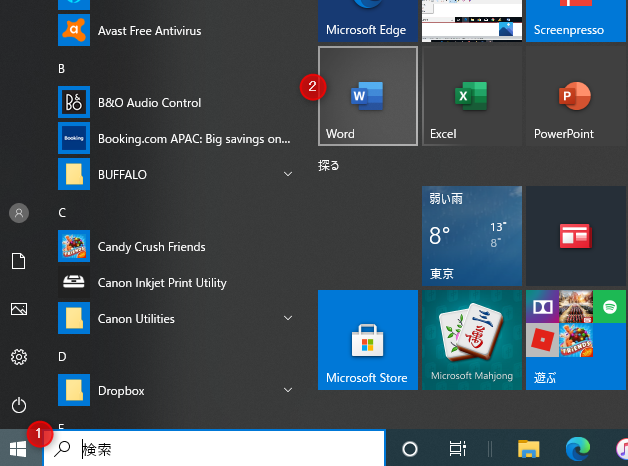Open the Microsoft Store tile
Image resolution: width=628 pixels, height=466 pixels.
point(367,340)
